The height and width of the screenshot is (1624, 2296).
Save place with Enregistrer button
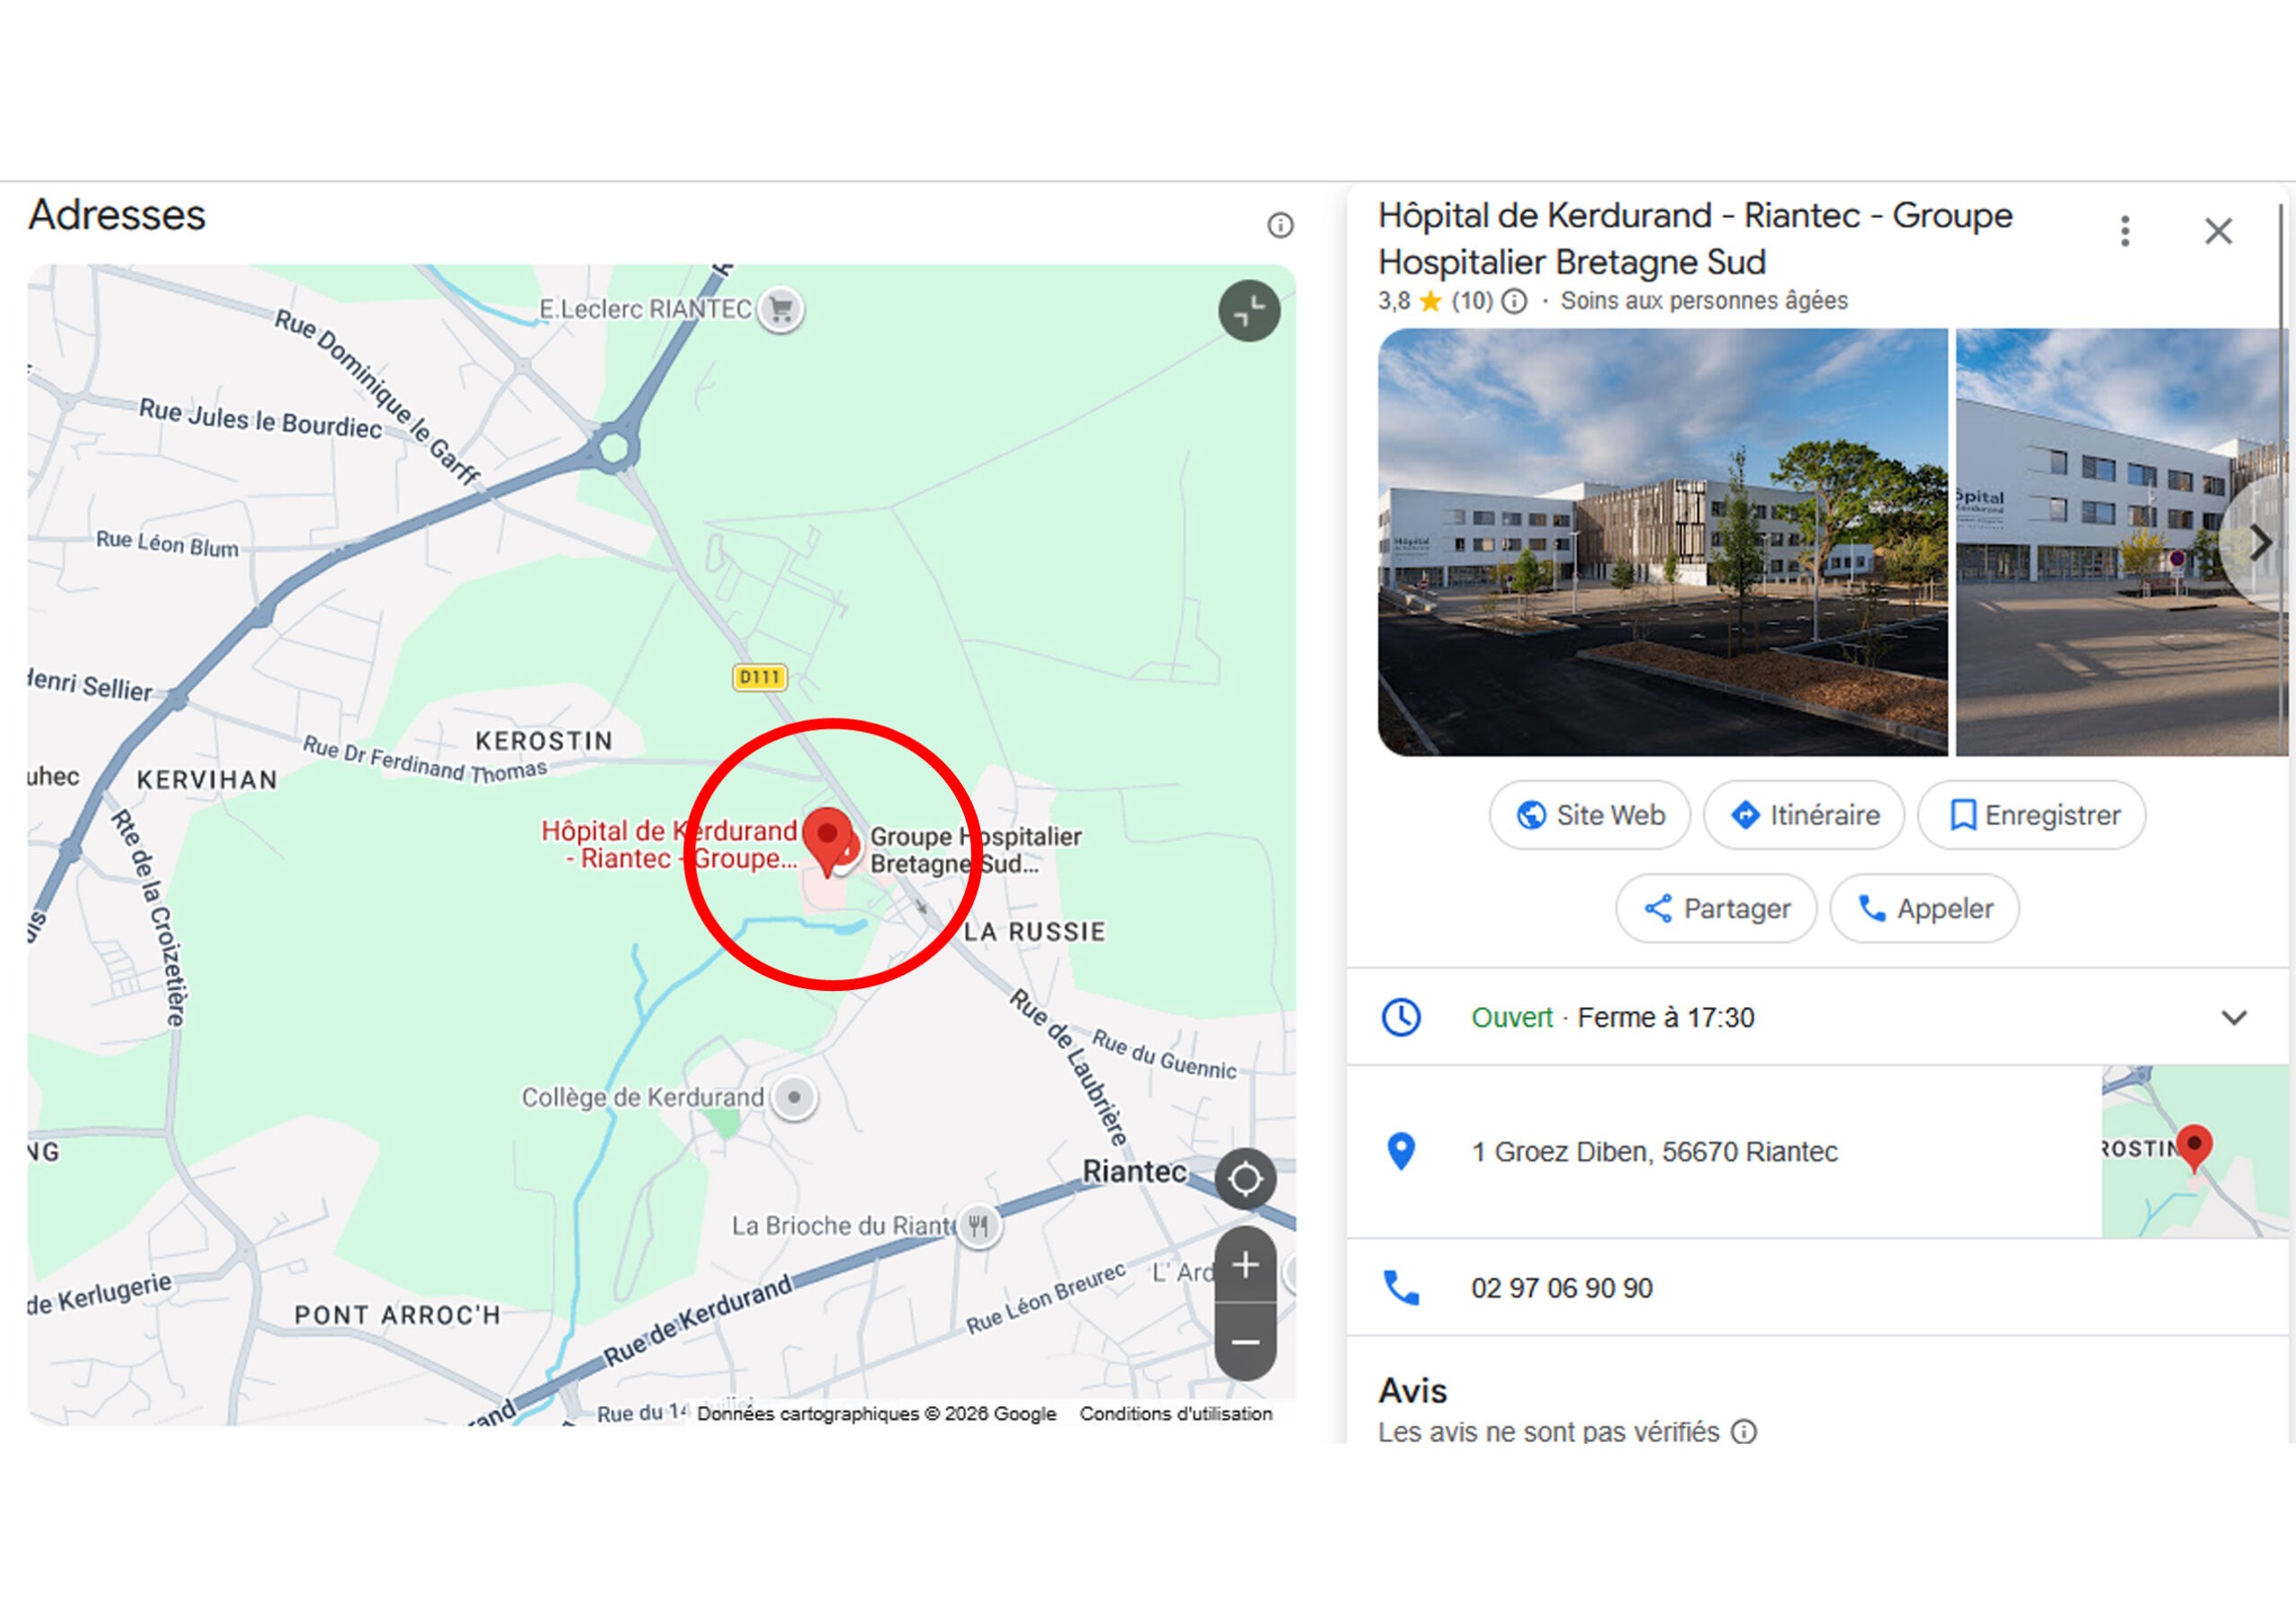tap(2032, 815)
